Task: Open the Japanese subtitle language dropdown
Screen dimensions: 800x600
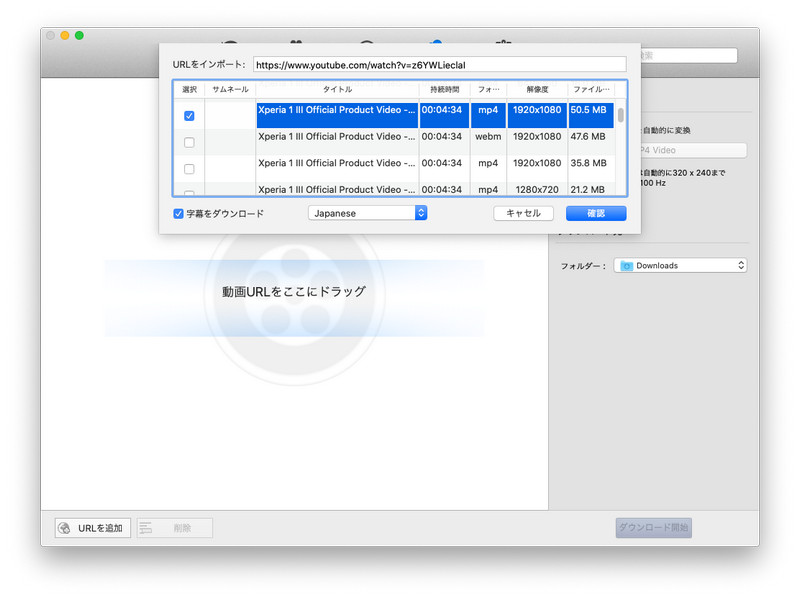Action: click(367, 213)
